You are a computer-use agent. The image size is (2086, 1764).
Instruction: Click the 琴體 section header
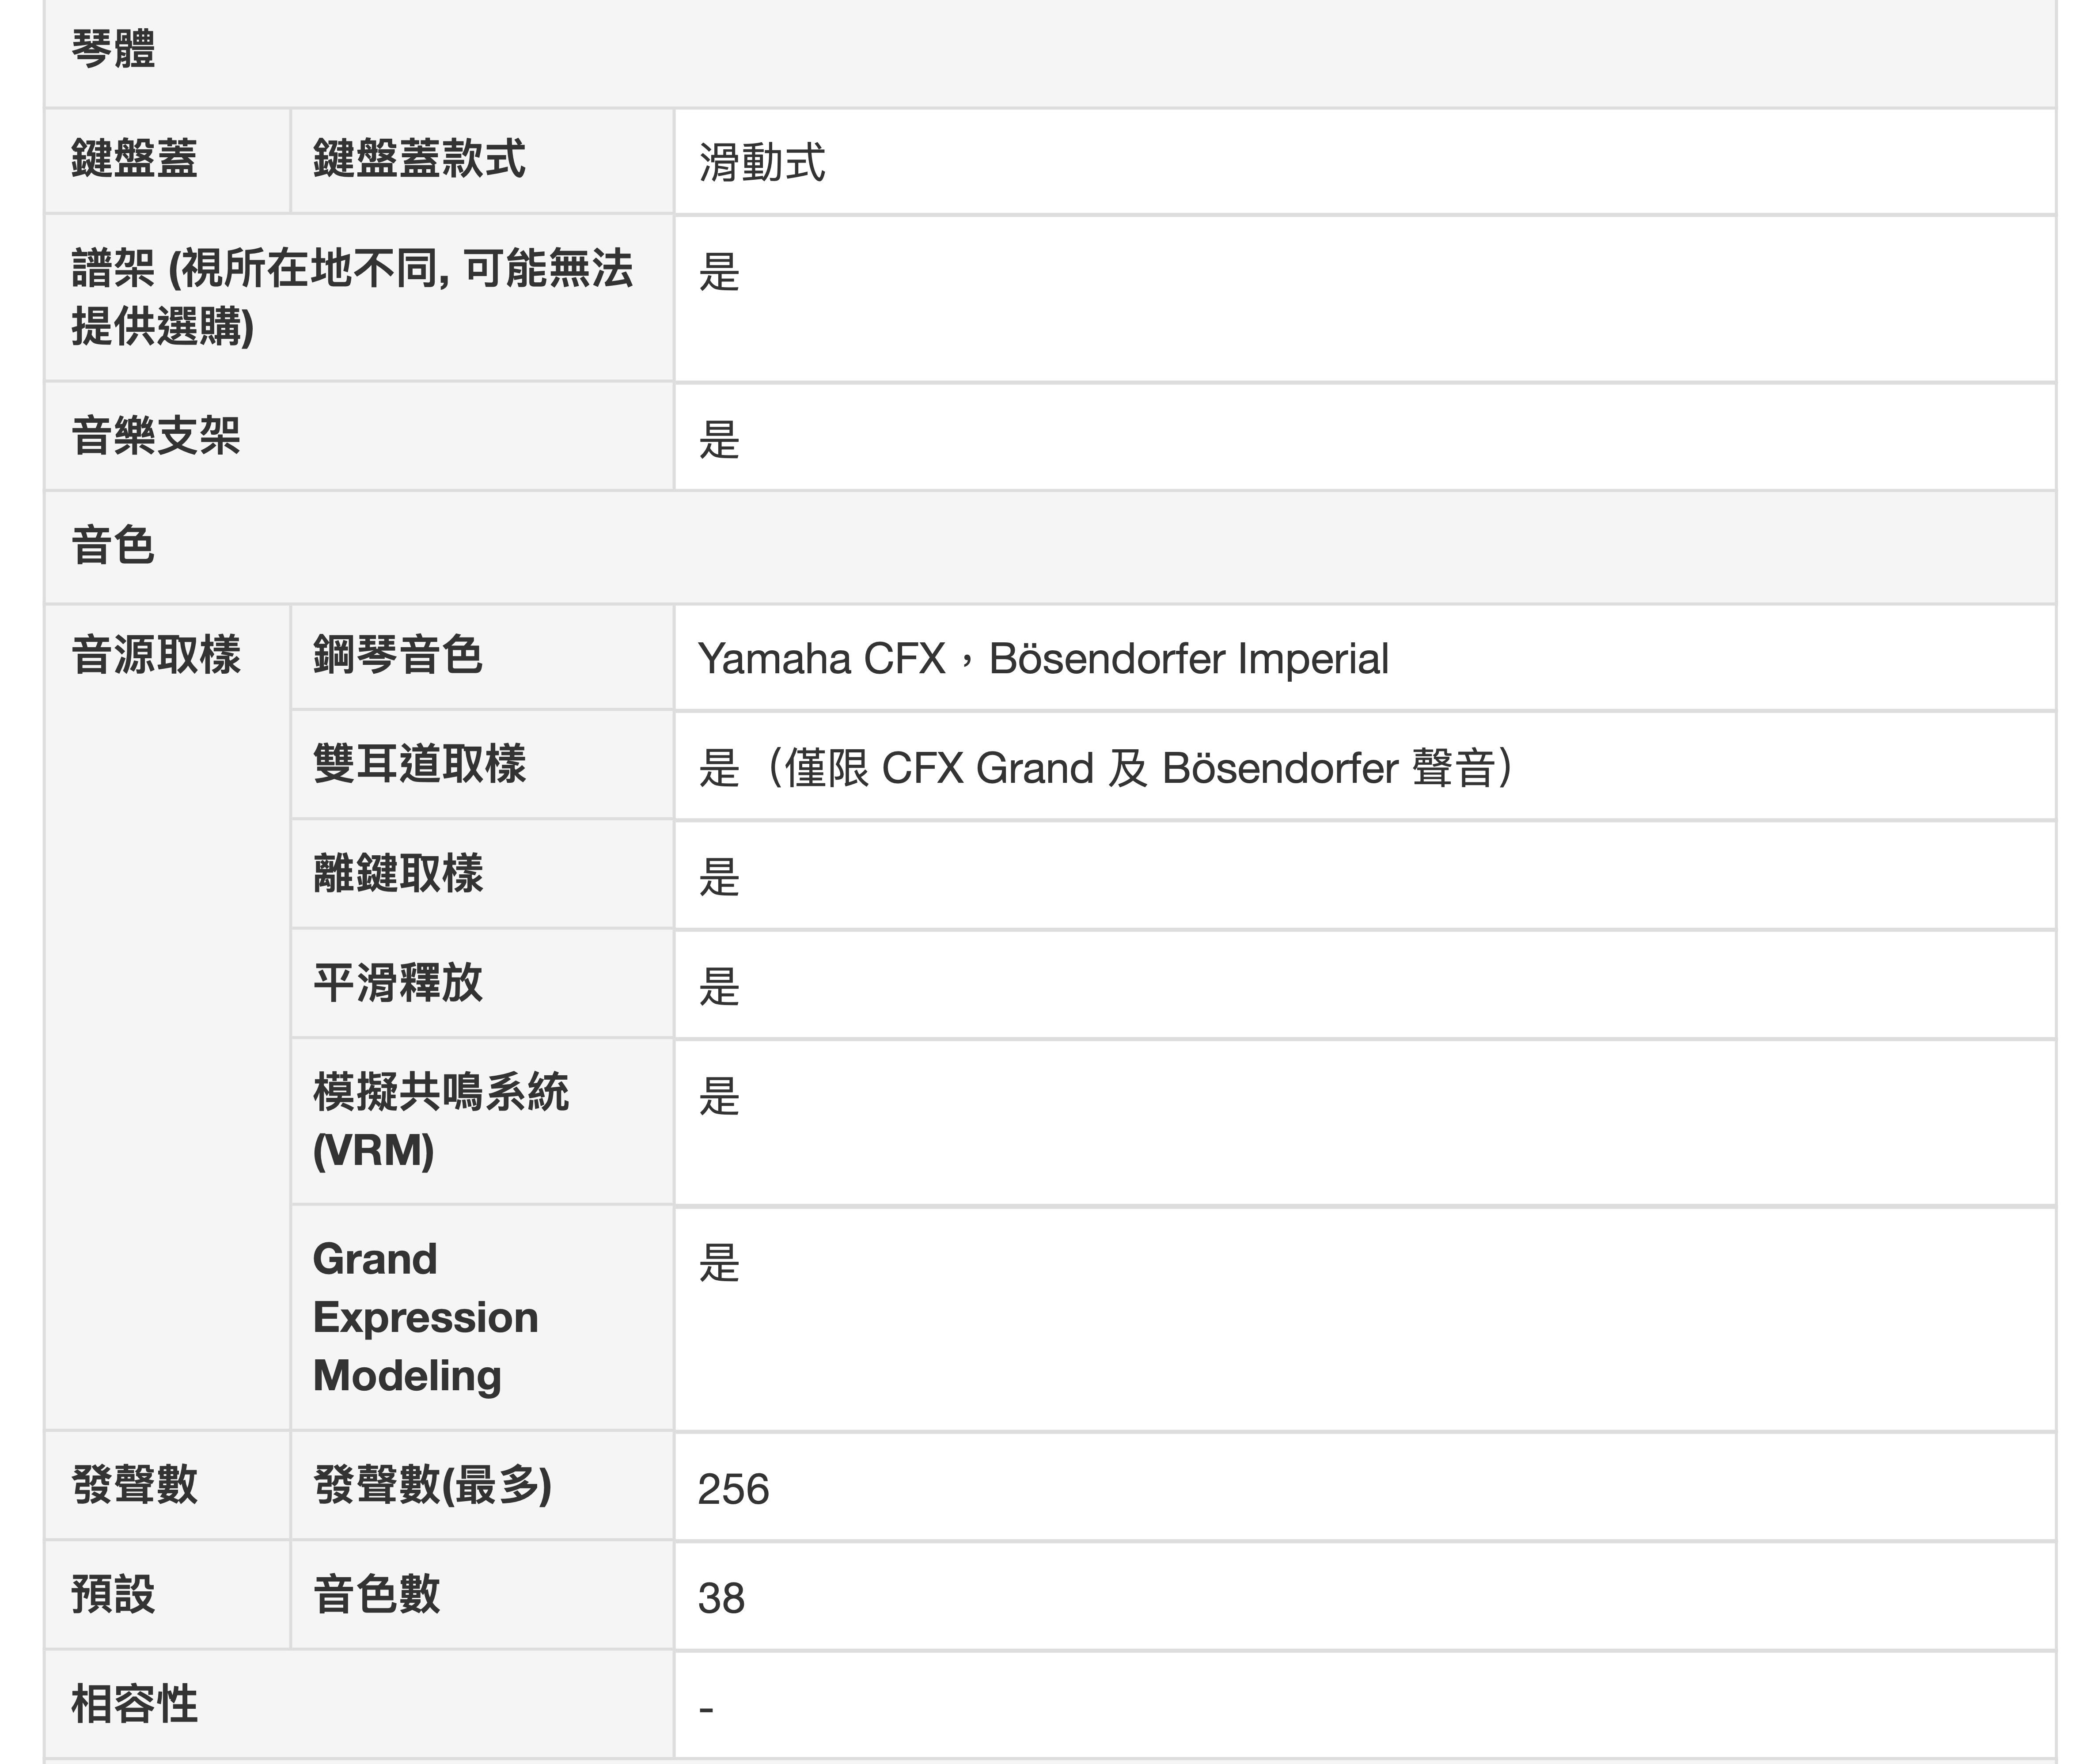pyautogui.click(x=113, y=48)
